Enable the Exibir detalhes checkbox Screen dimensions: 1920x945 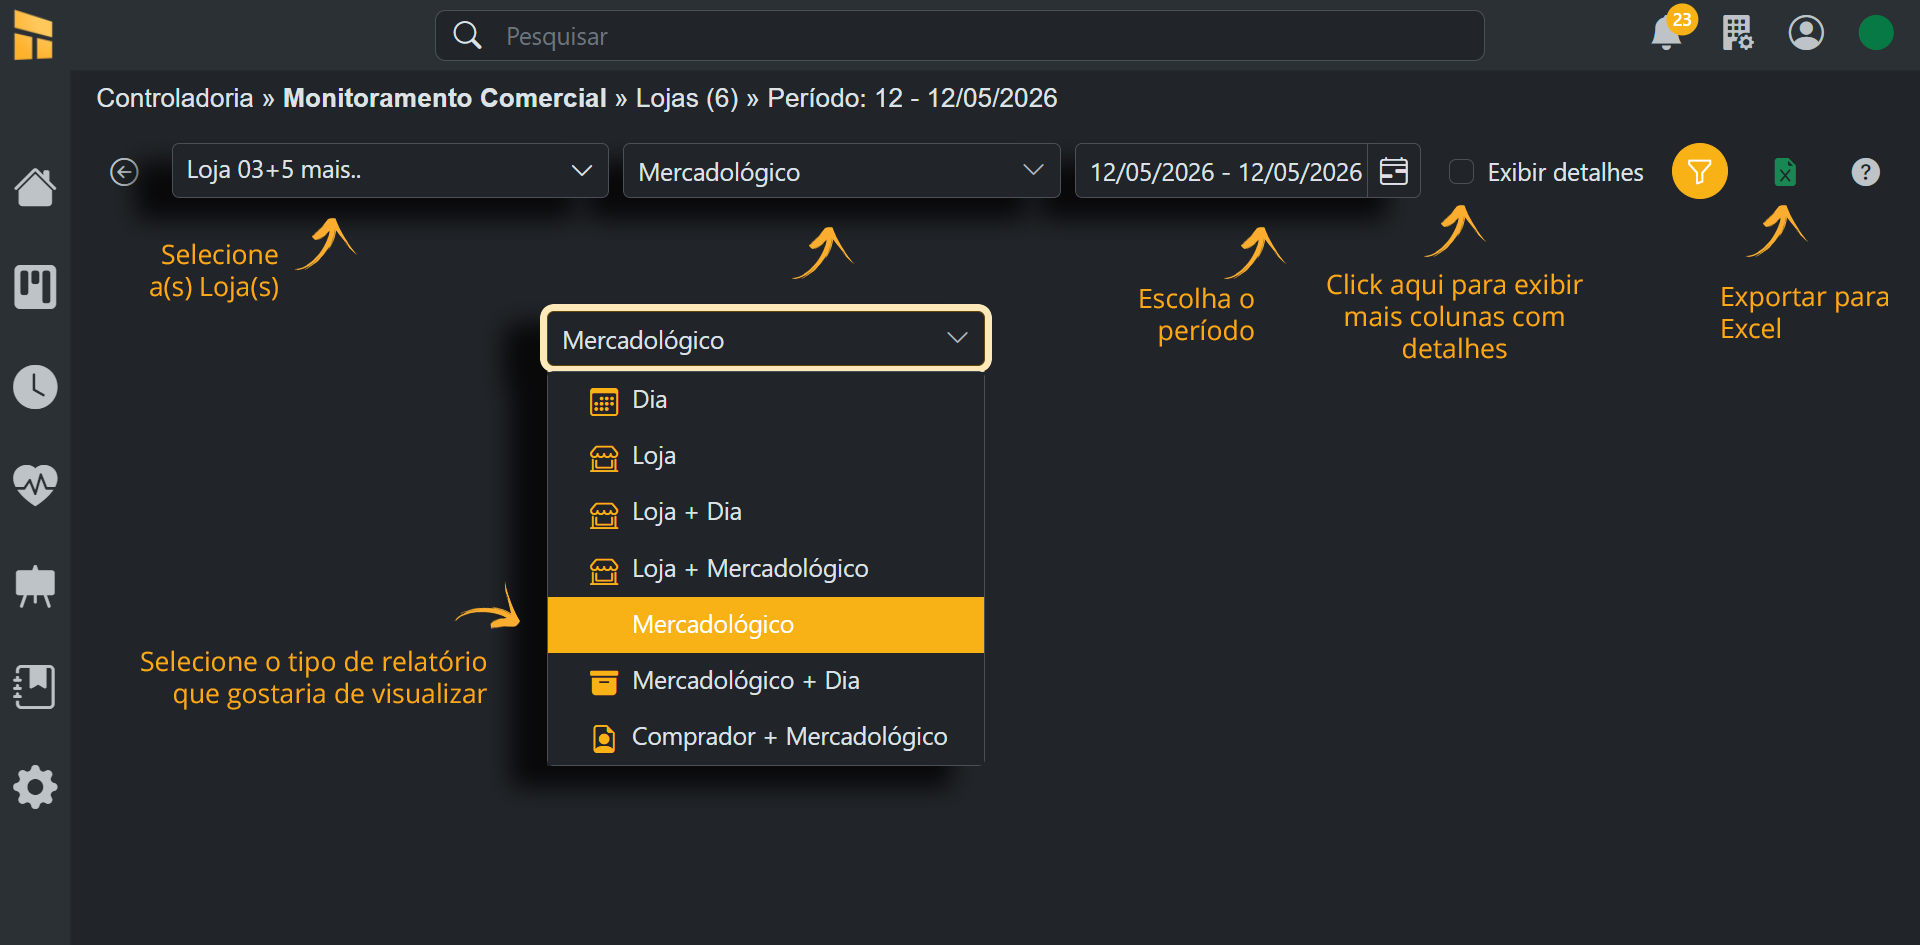coord(1462,172)
